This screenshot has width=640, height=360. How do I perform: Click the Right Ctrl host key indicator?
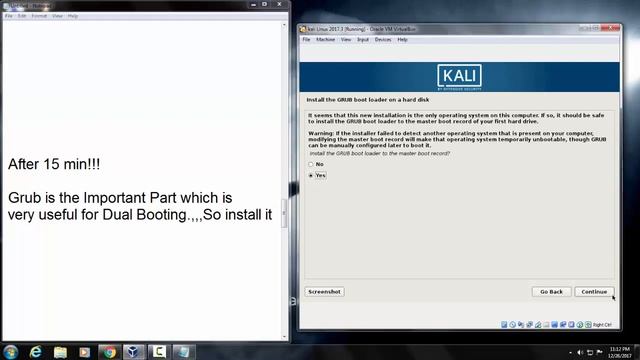pyautogui.click(x=602, y=325)
